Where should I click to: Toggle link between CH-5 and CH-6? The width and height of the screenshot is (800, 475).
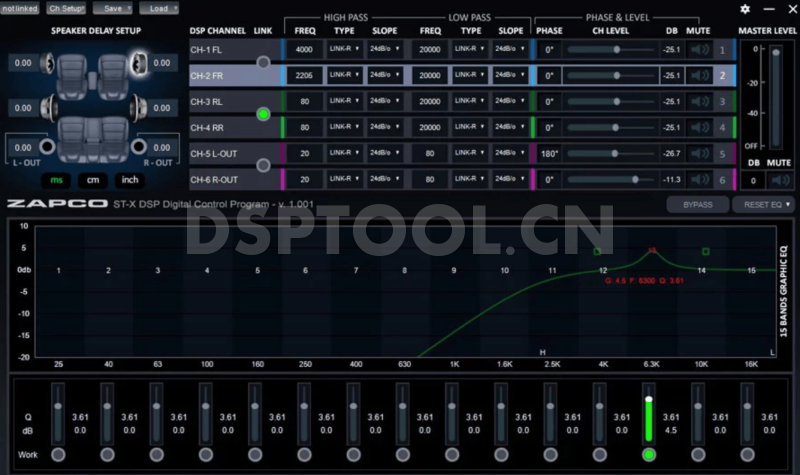pyautogui.click(x=263, y=165)
